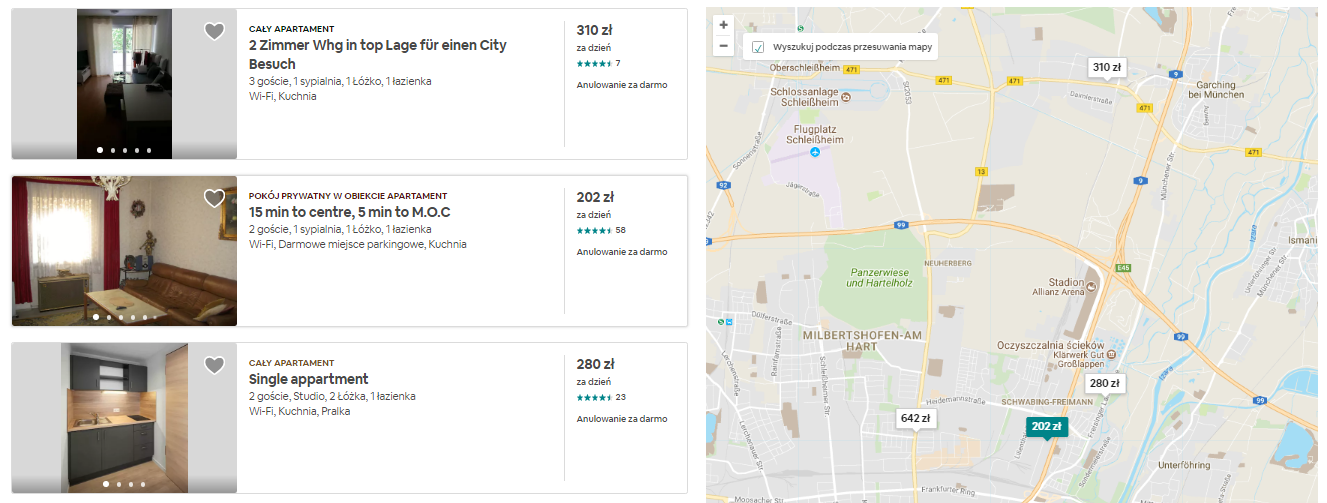
Task: Click the highlighted 202 zł map marker
Action: click(x=1046, y=427)
